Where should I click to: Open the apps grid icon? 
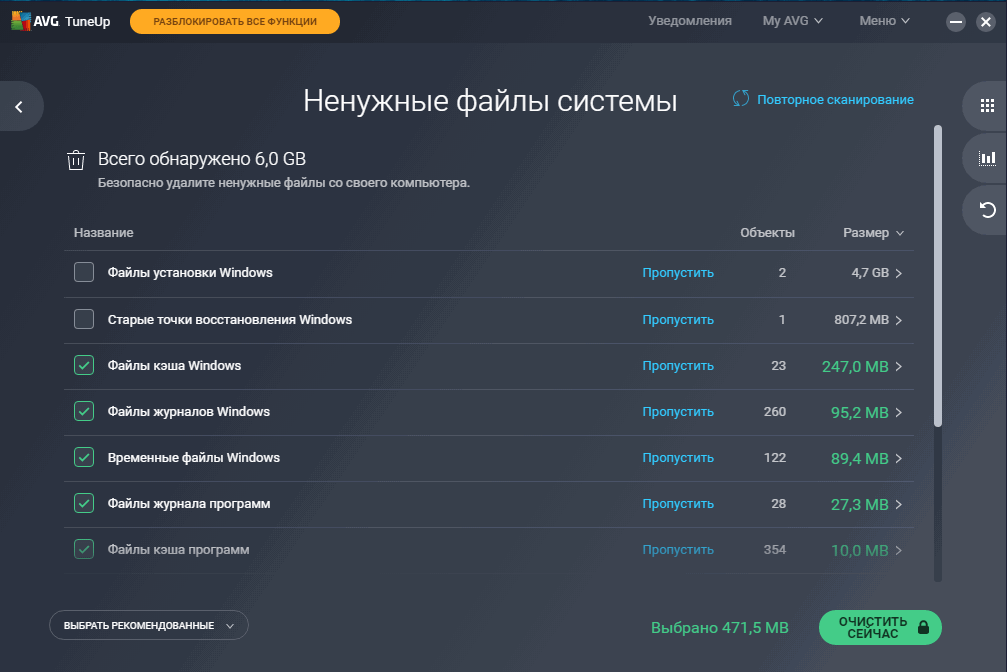[987, 106]
